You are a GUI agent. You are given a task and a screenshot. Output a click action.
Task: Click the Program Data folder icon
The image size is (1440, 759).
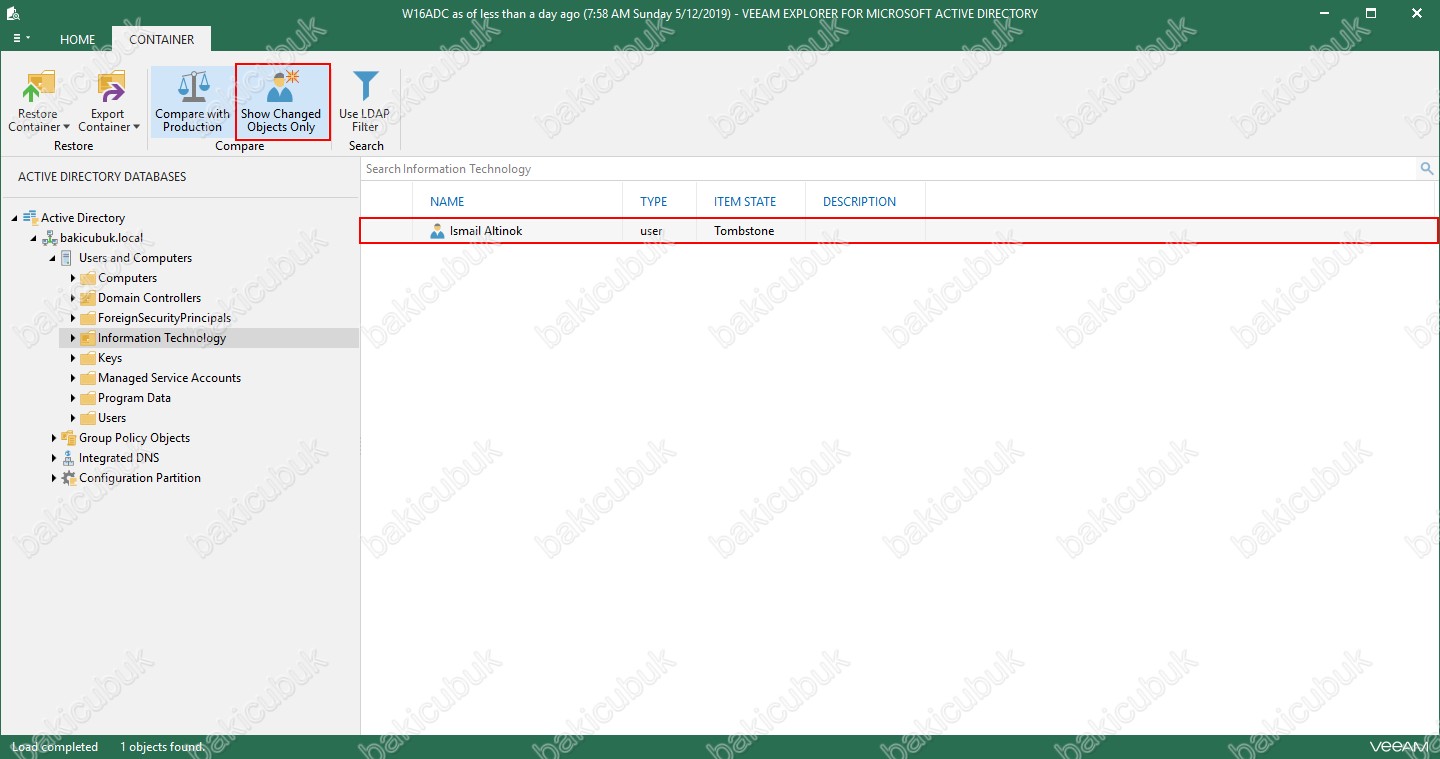coord(88,398)
